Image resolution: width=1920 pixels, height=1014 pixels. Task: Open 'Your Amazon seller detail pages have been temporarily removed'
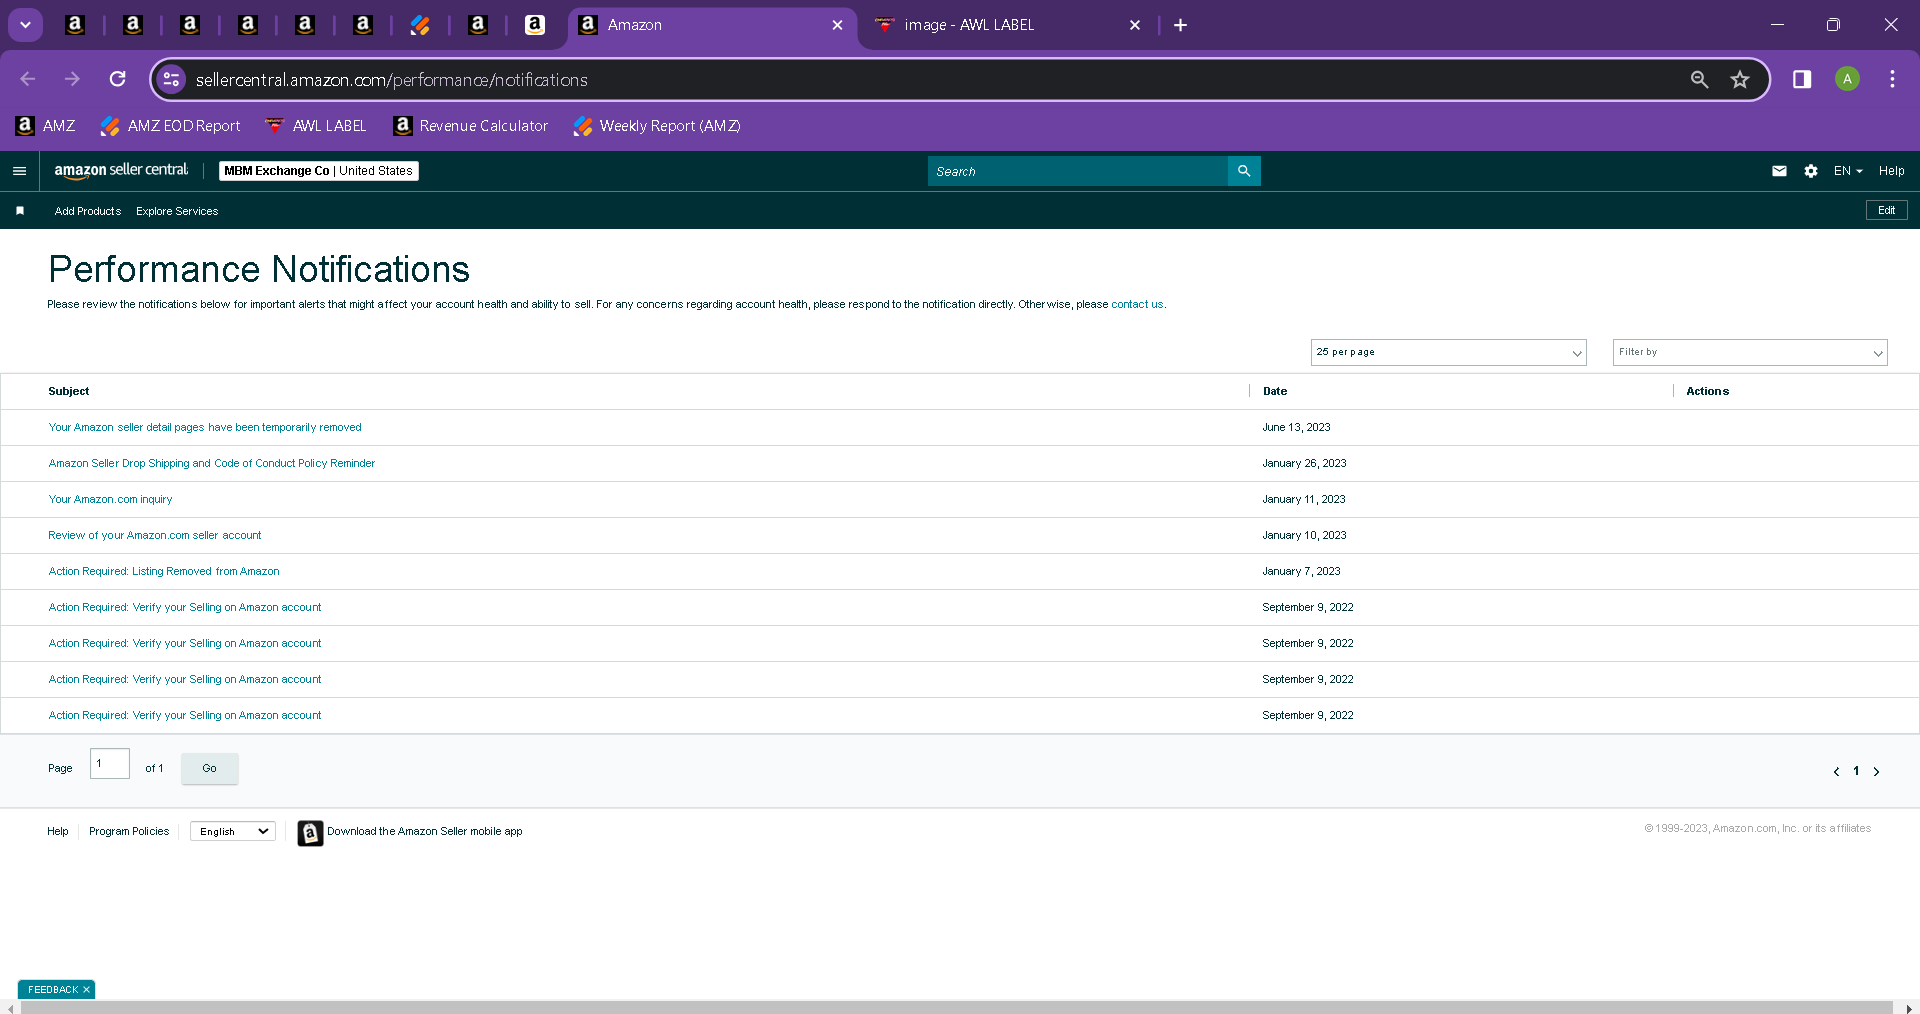[x=205, y=427]
